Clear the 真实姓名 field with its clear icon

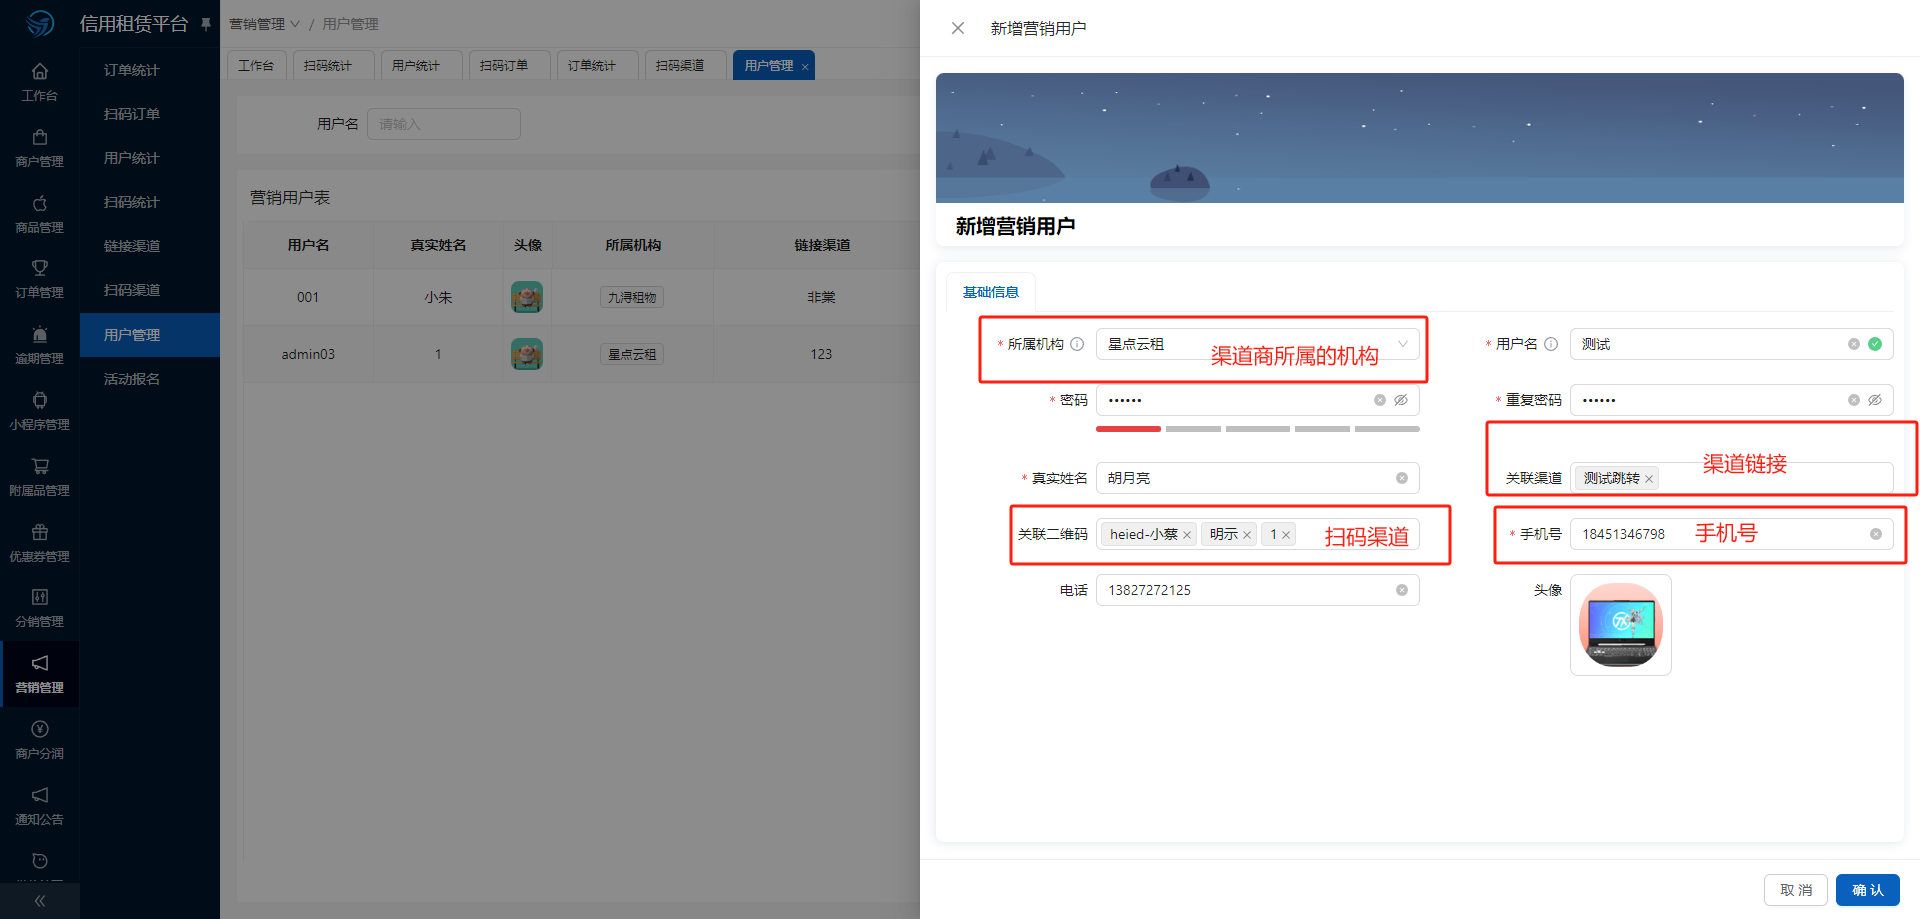pyautogui.click(x=1401, y=478)
